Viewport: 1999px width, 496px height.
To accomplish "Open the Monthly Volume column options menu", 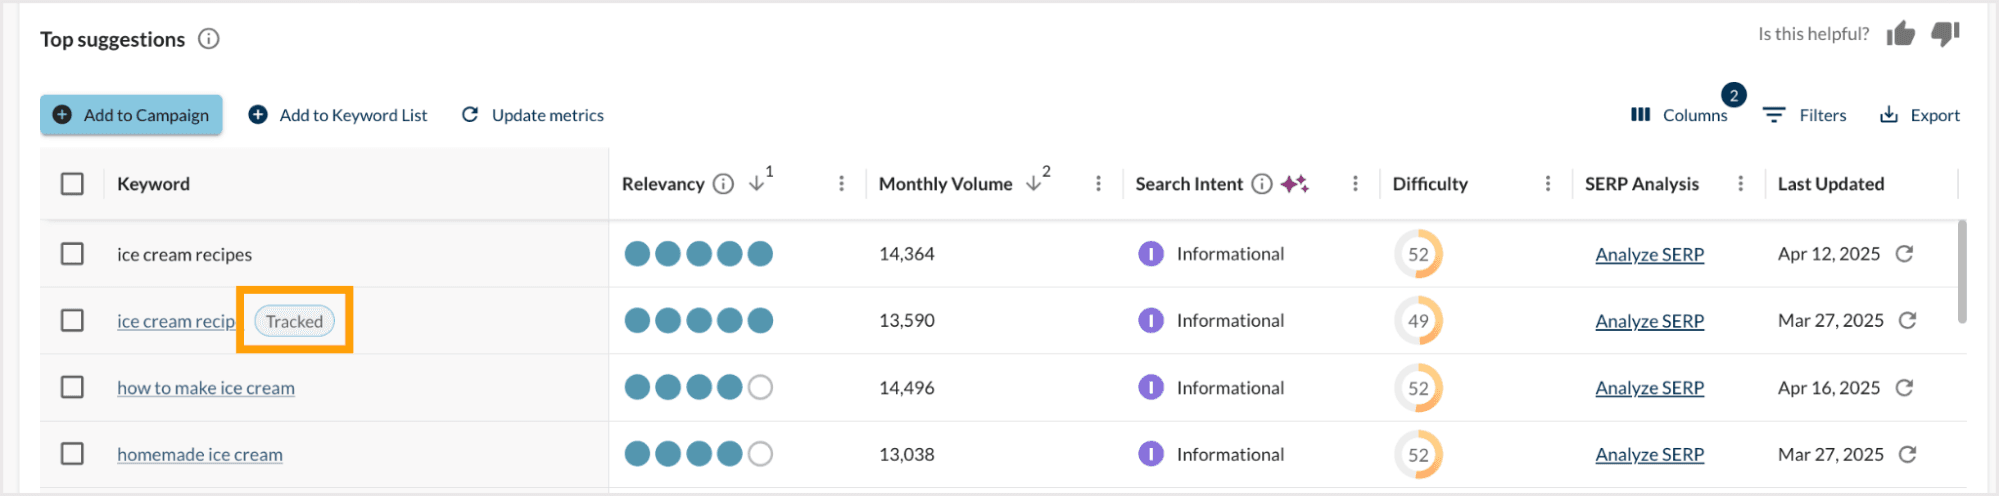I will click(x=1098, y=184).
